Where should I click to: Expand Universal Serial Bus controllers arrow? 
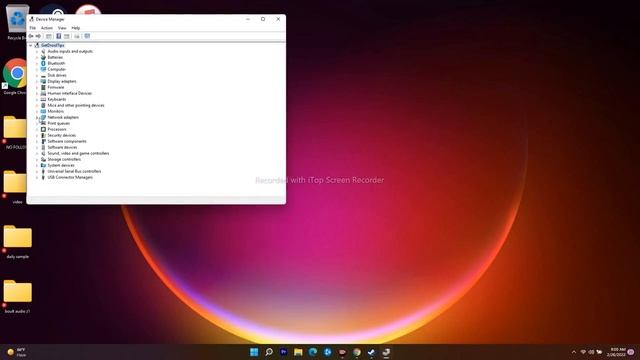click(37, 171)
